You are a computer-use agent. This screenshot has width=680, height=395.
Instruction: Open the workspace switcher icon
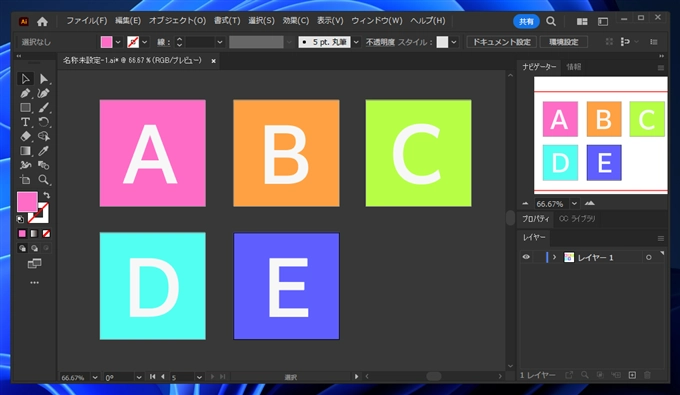603,21
